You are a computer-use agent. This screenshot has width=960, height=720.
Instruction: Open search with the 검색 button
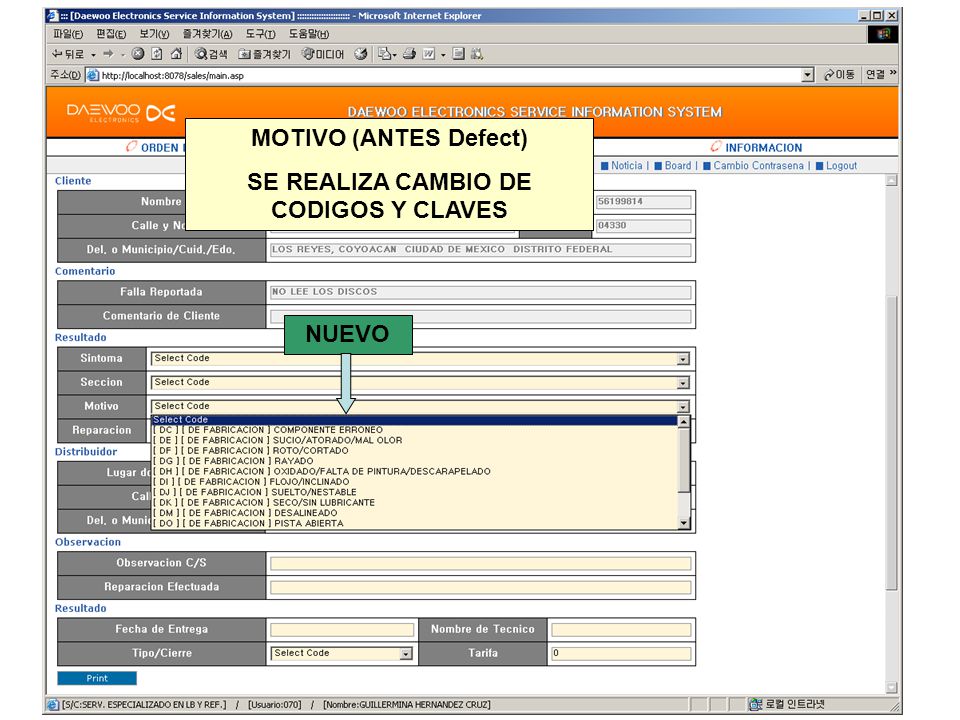coord(211,54)
